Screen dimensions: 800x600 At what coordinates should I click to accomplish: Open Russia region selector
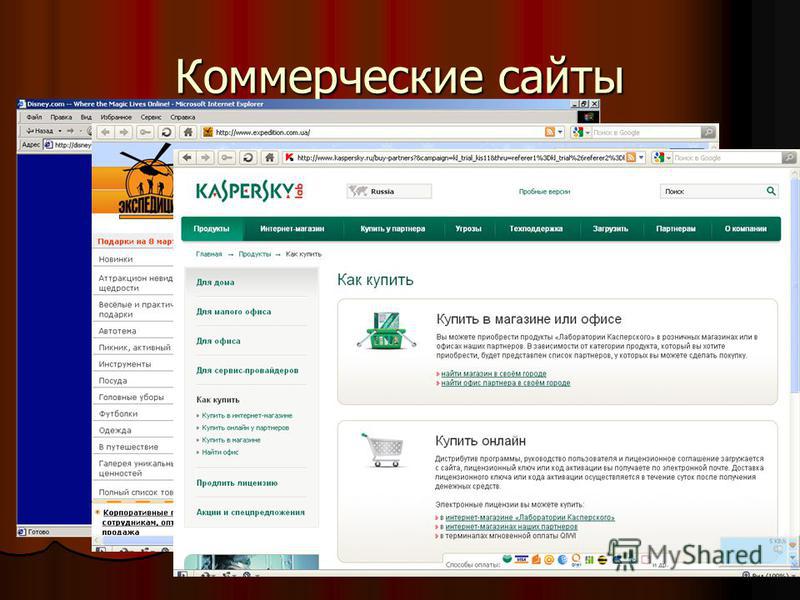[389, 191]
